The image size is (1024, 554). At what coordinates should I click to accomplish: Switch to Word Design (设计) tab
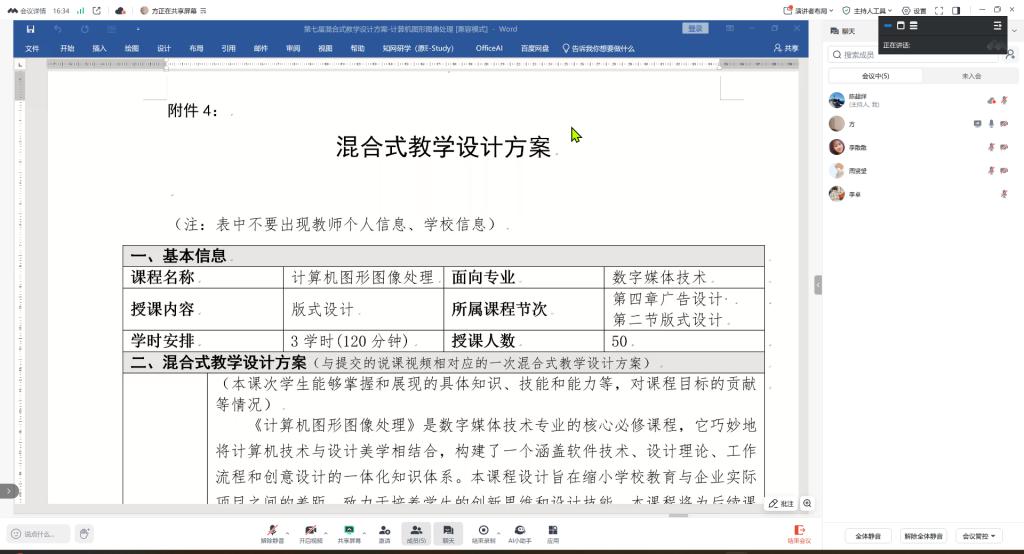164,48
